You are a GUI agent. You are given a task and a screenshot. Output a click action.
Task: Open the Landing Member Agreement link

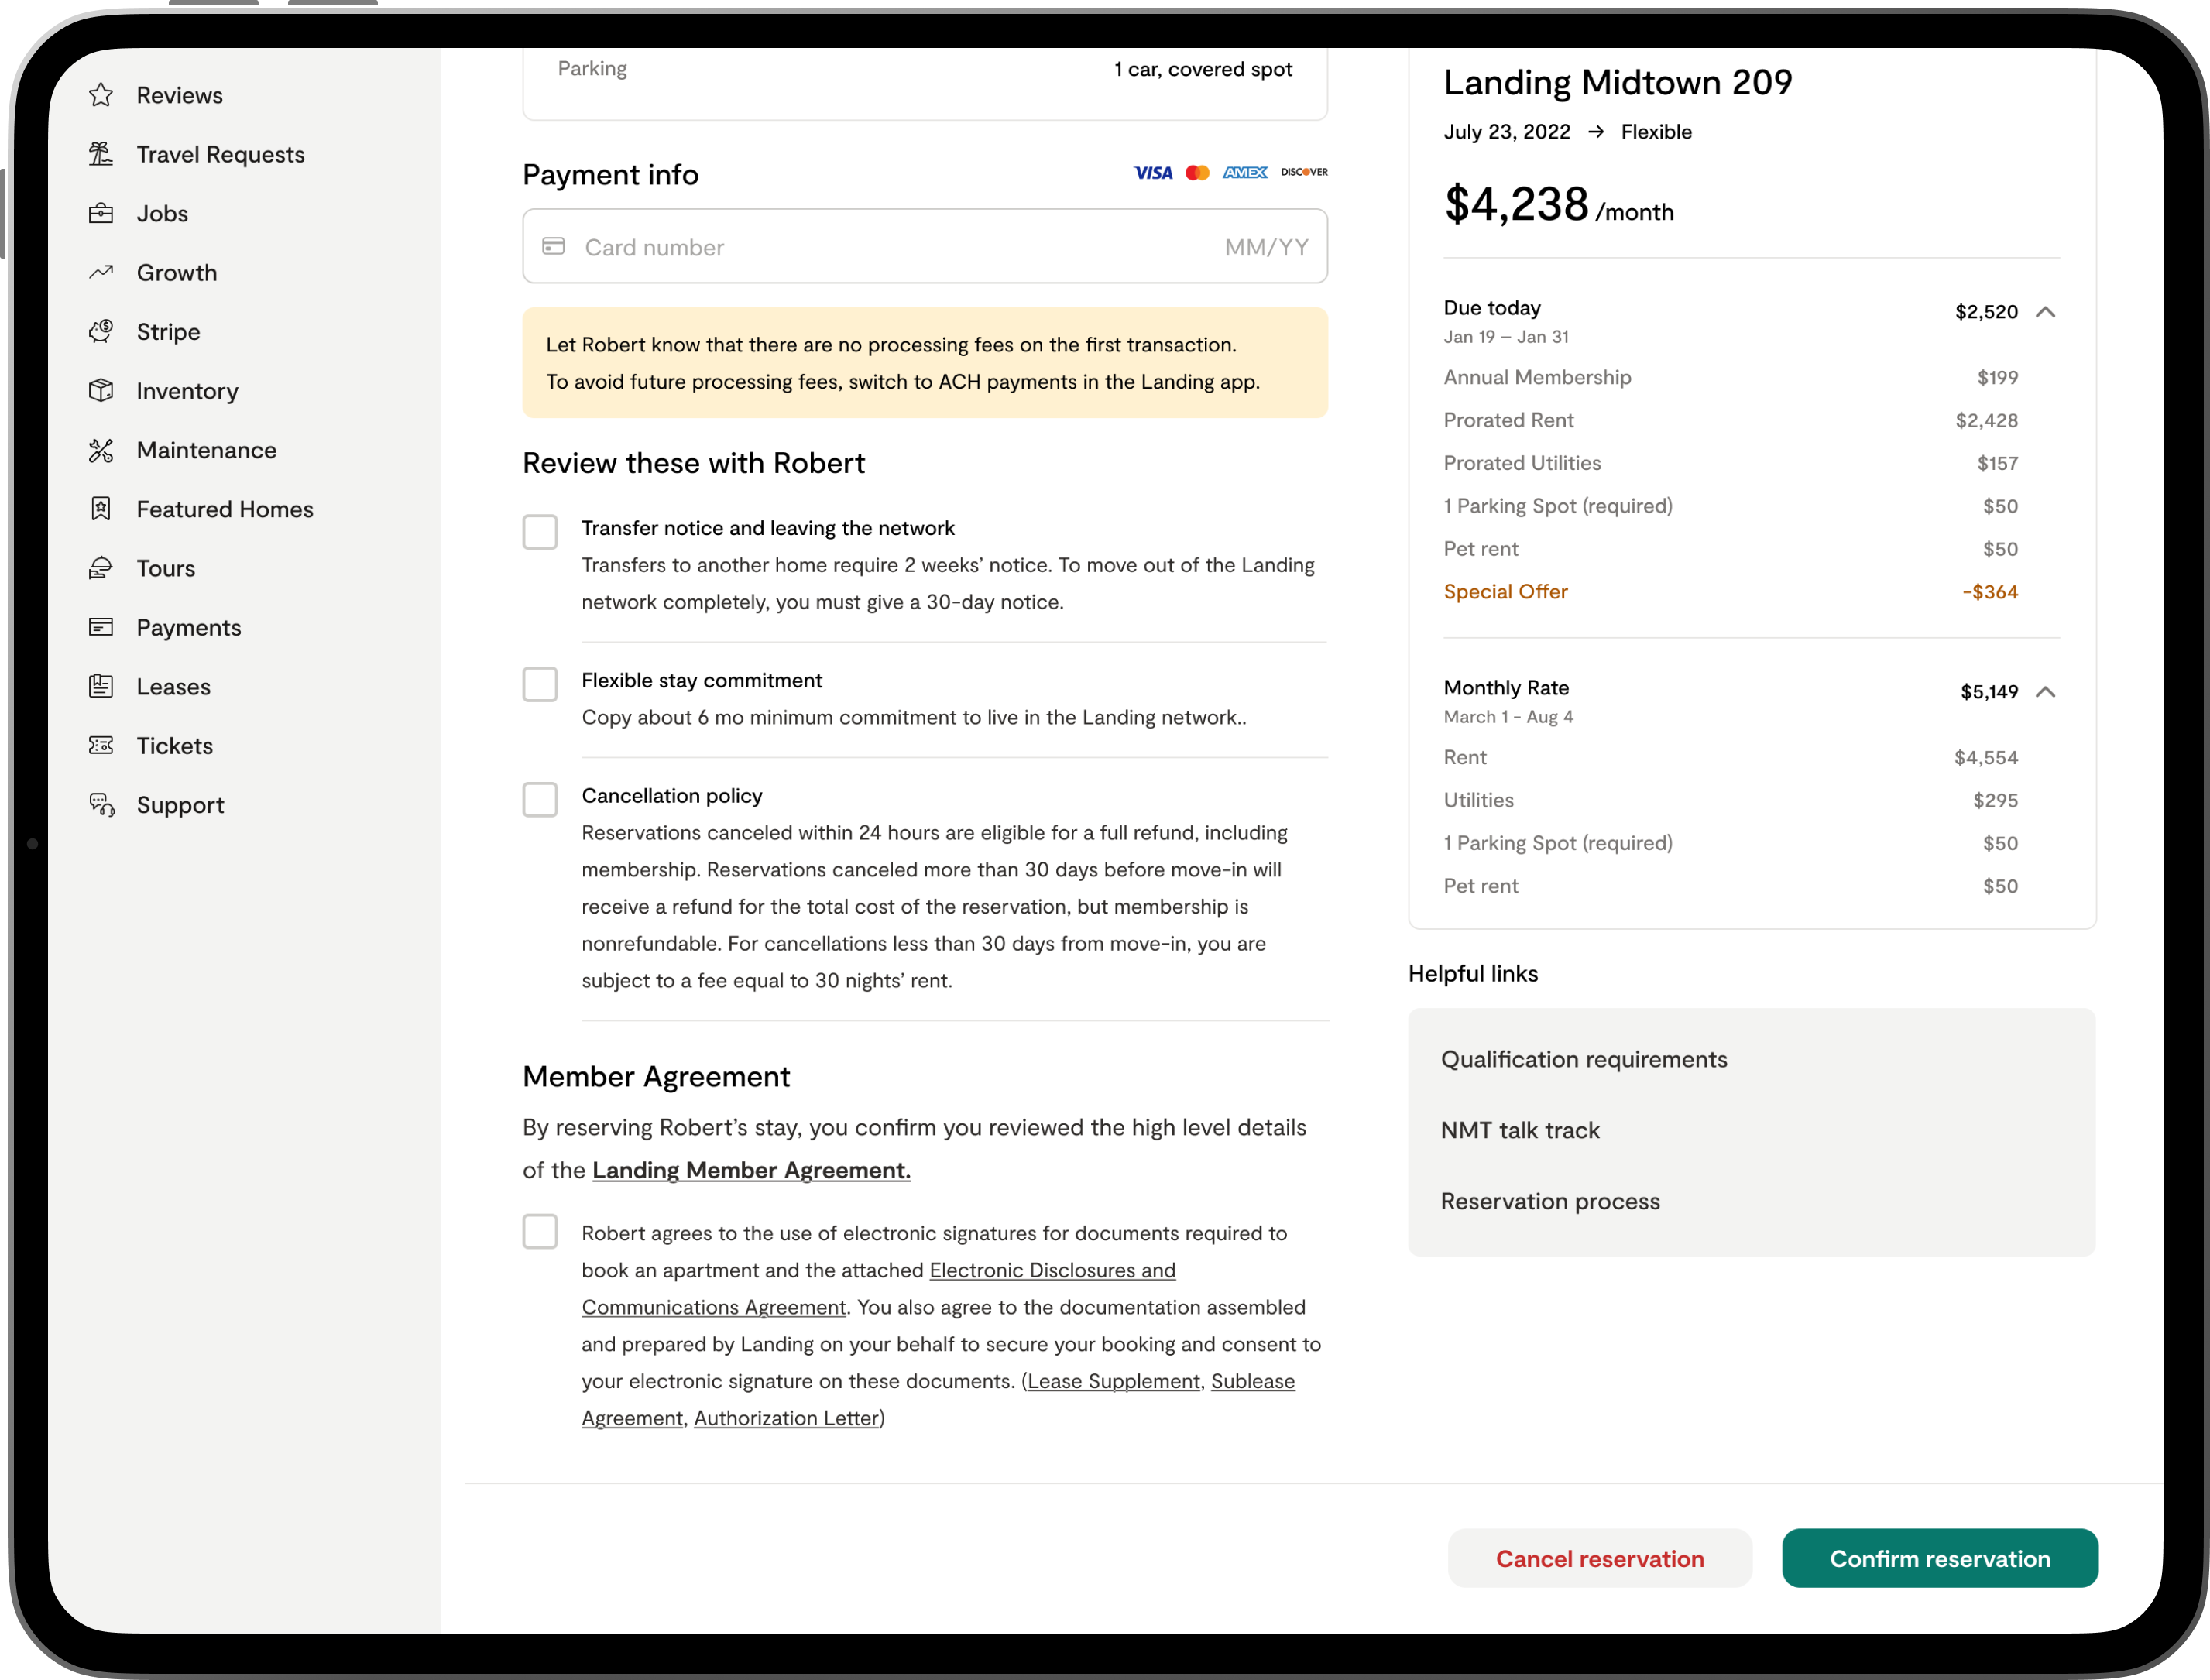(751, 1170)
